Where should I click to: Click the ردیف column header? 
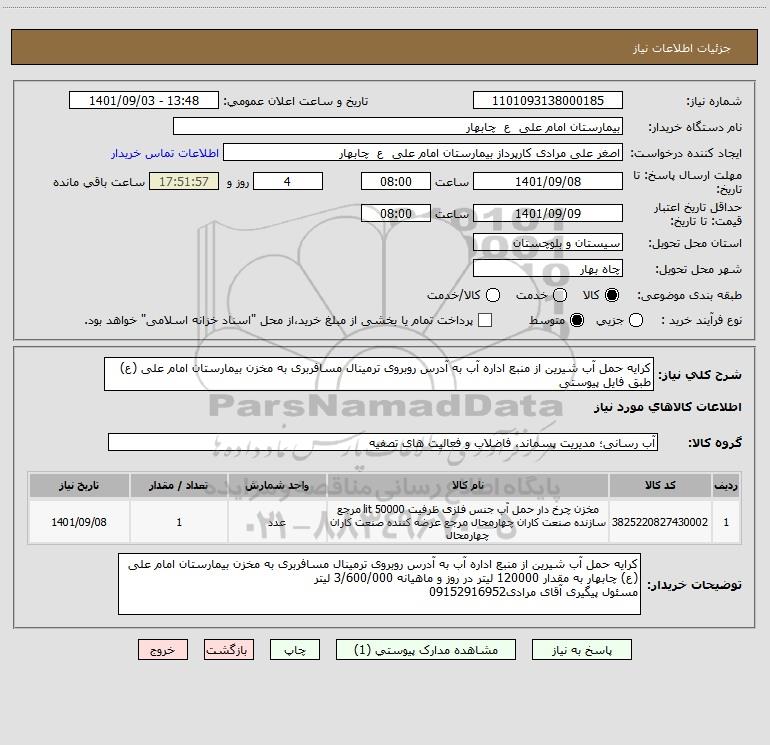pyautogui.click(x=726, y=485)
